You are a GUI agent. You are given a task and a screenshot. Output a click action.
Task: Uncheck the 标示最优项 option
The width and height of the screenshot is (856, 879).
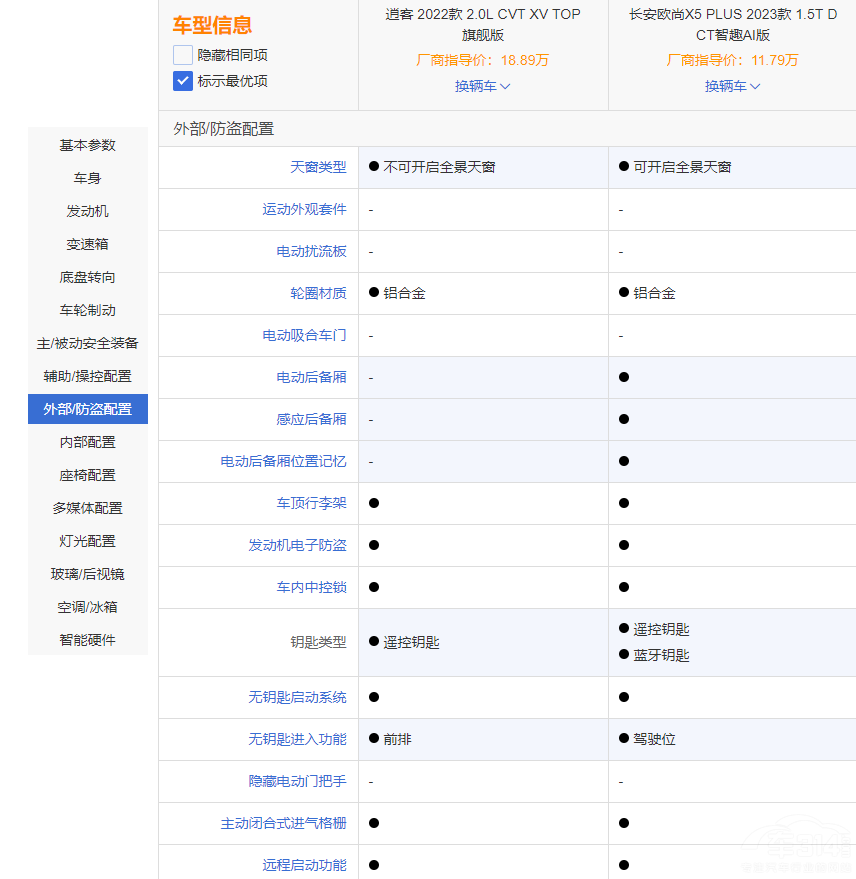pyautogui.click(x=181, y=81)
